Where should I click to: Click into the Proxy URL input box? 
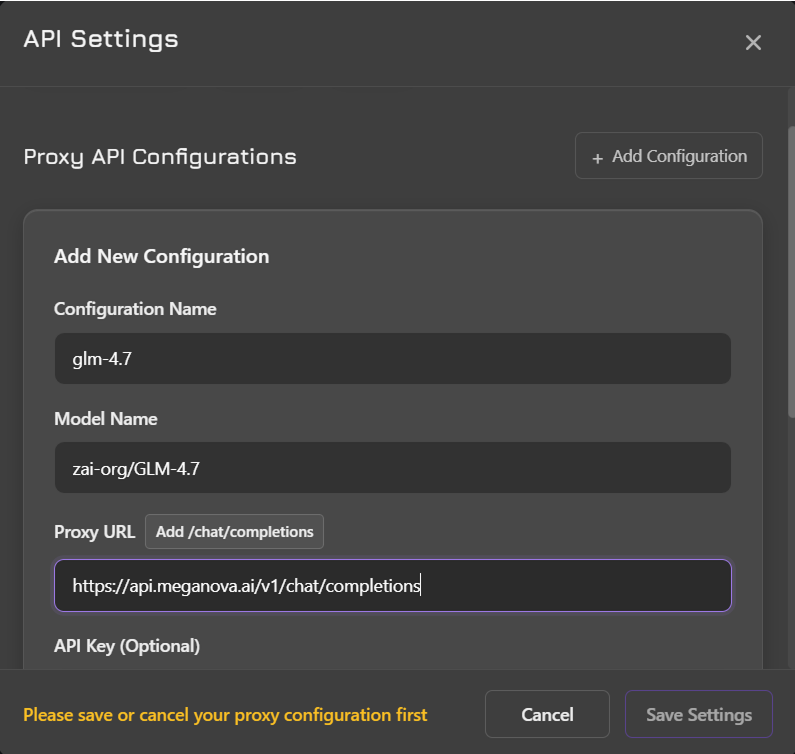point(392,585)
